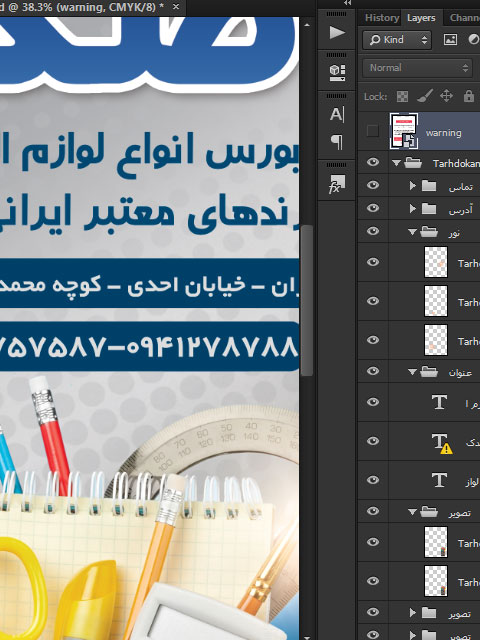Click lock position move icon
The image size is (480, 640).
pos(446,96)
